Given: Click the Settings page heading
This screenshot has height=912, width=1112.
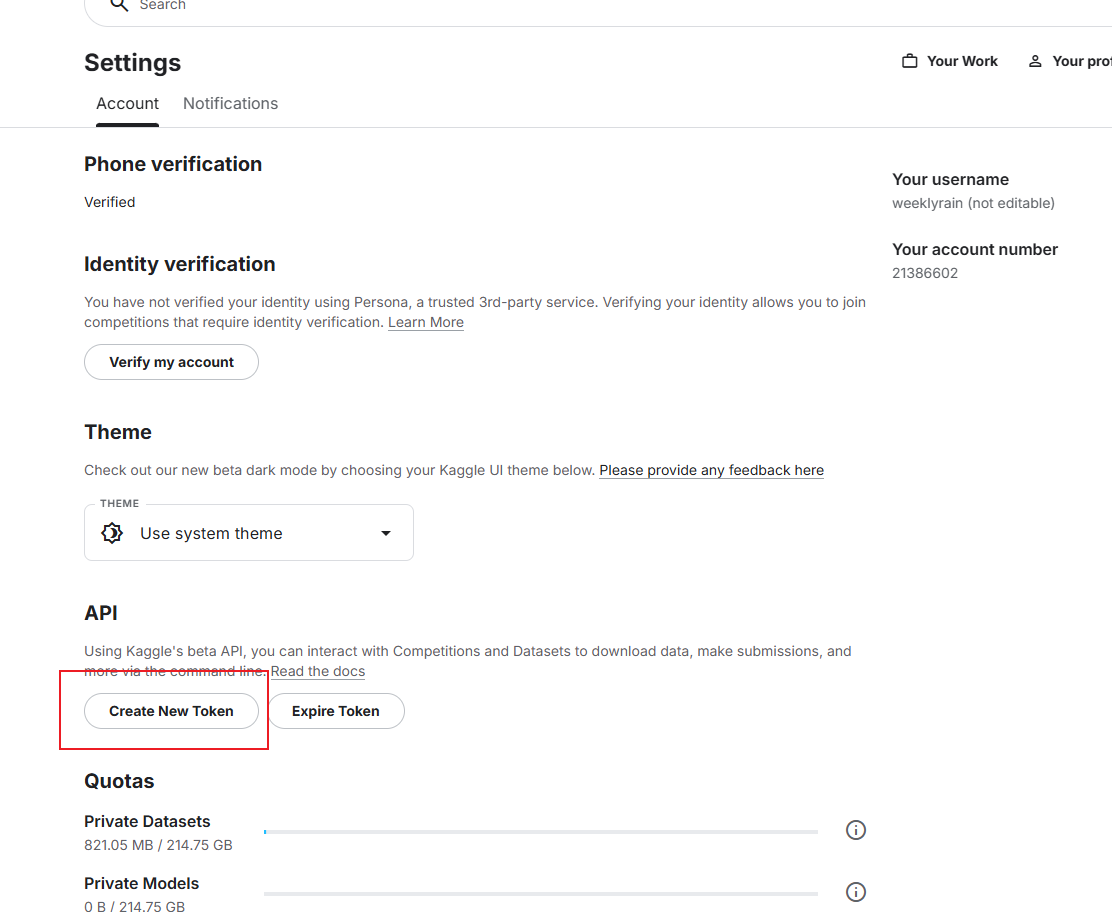Looking at the screenshot, I should pos(133,62).
